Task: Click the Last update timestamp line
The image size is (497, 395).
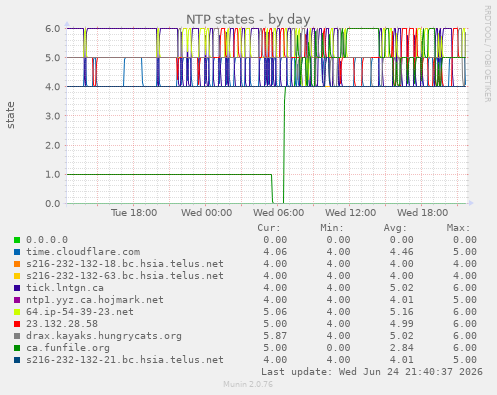Action: [x=372, y=372]
